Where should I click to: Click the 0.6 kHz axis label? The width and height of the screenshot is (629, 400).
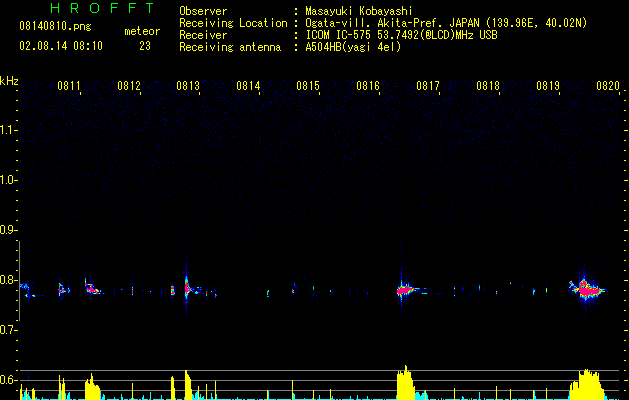[8, 380]
